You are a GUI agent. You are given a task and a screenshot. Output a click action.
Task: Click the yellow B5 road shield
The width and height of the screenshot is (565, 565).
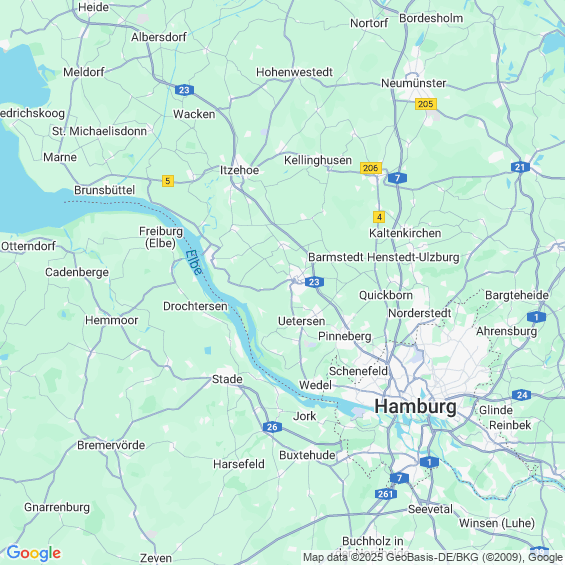tap(168, 181)
